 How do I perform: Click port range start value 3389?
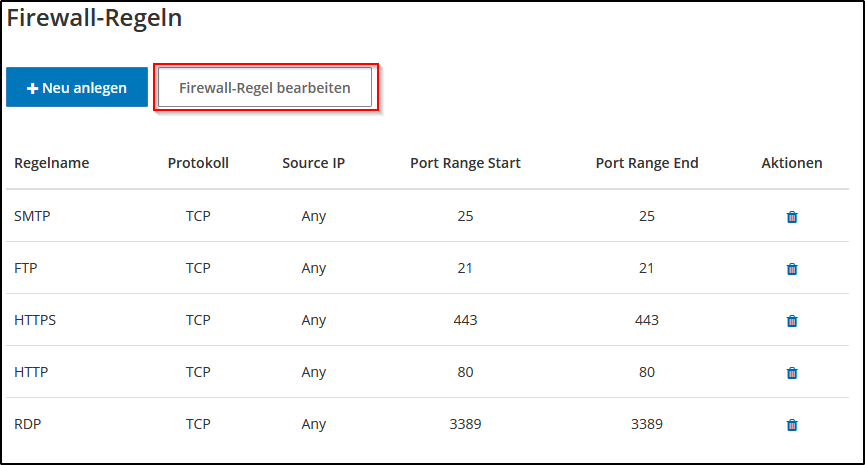(465, 424)
